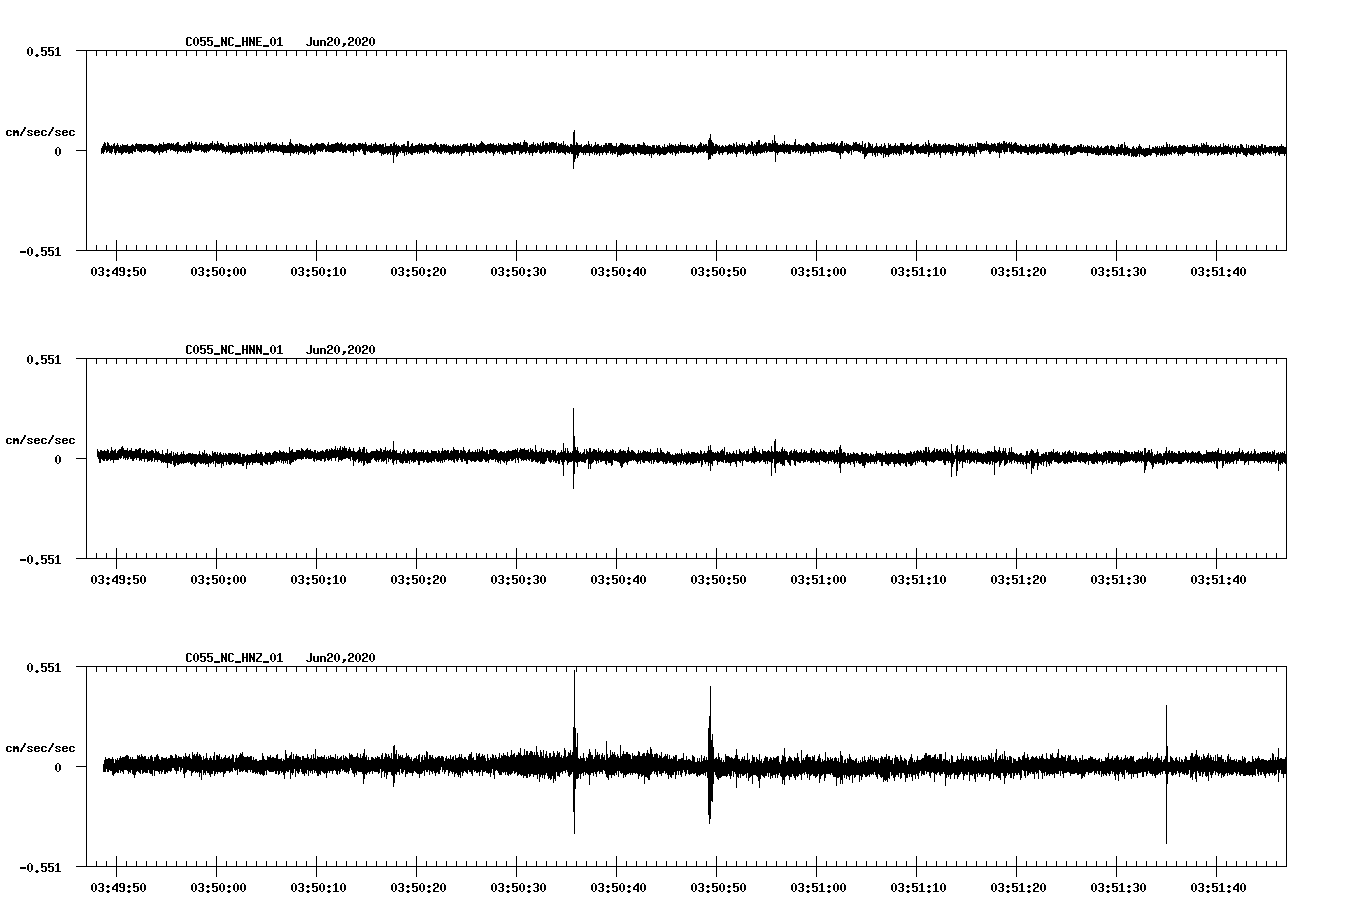Click the 0.551 upper limit on HNE axis

[44, 51]
